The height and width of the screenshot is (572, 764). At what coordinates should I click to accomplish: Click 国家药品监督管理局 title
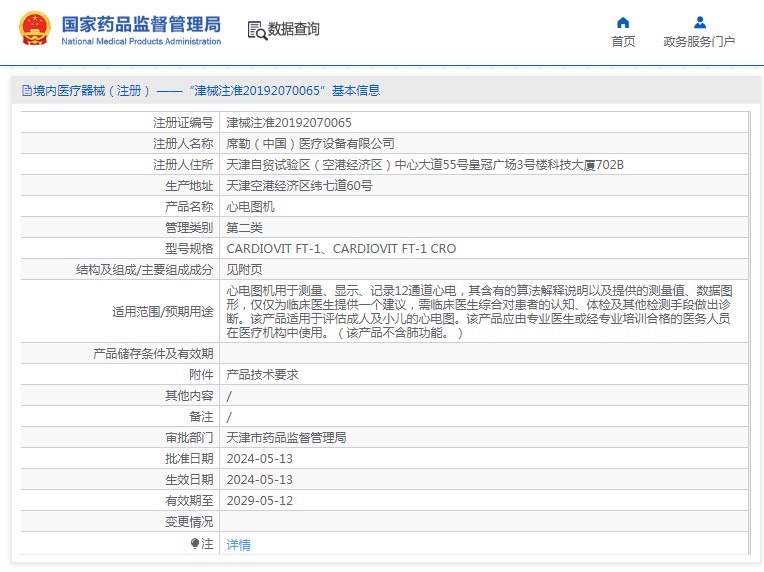click(x=141, y=24)
